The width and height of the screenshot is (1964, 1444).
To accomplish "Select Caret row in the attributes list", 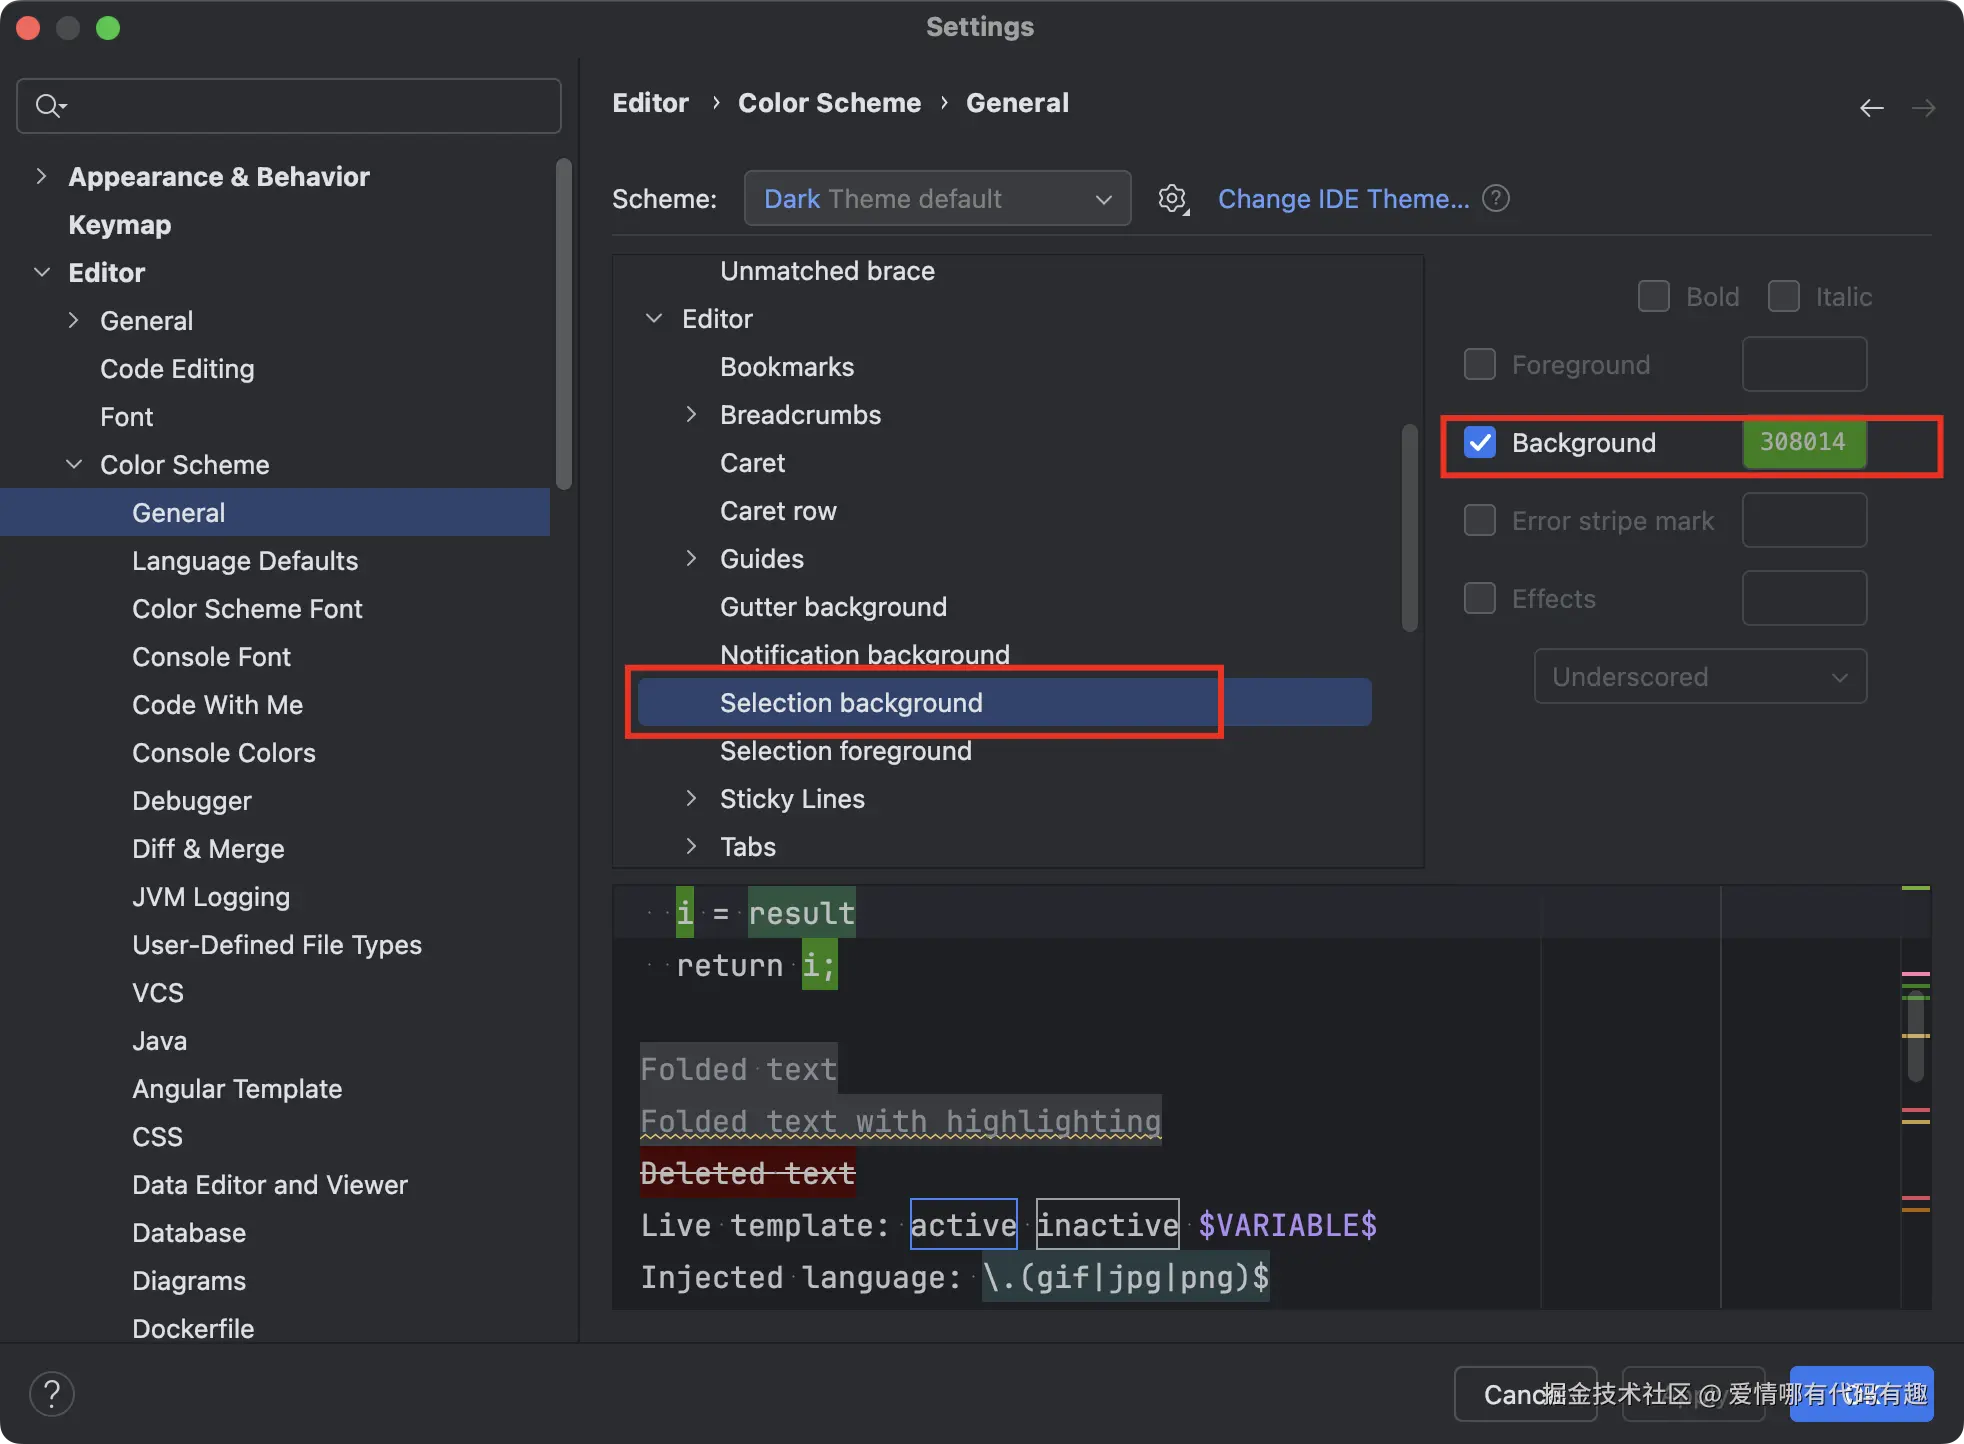I will pos(778,511).
